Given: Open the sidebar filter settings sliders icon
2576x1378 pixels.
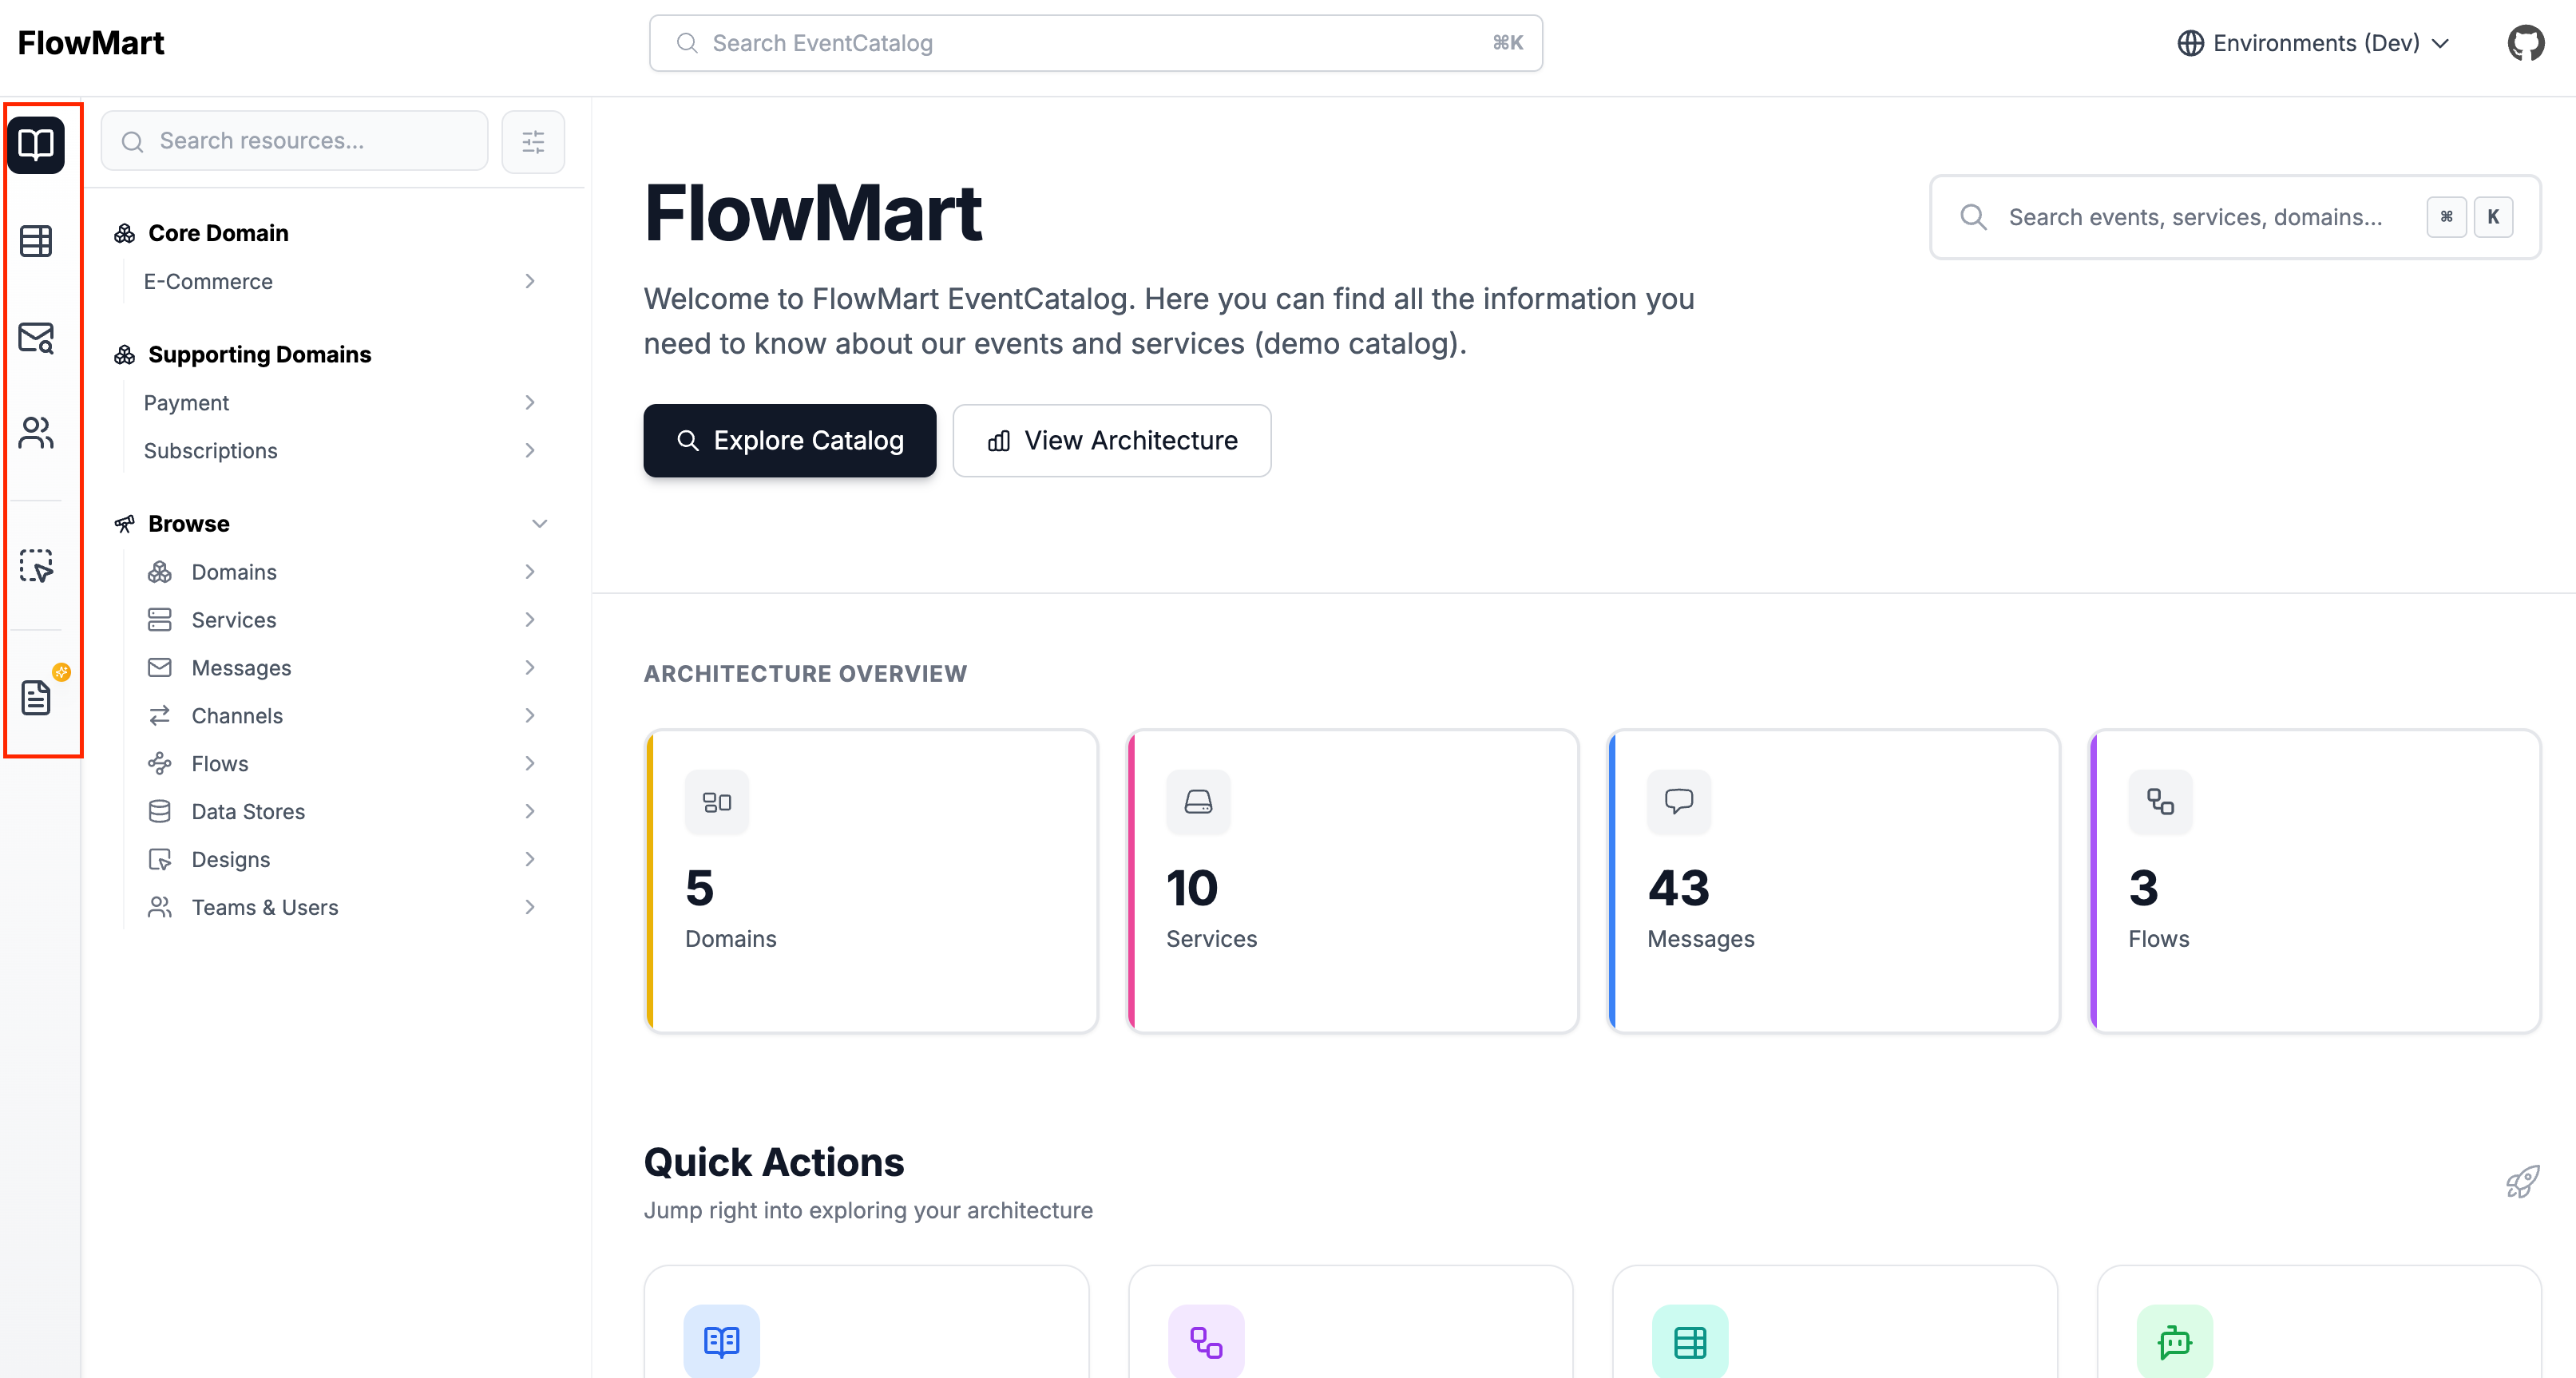Looking at the screenshot, I should [x=533, y=142].
